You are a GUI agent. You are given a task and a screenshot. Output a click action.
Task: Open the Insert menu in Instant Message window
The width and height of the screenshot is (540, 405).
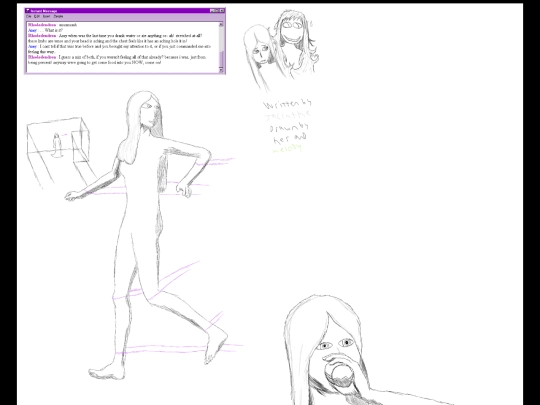[x=46, y=16]
